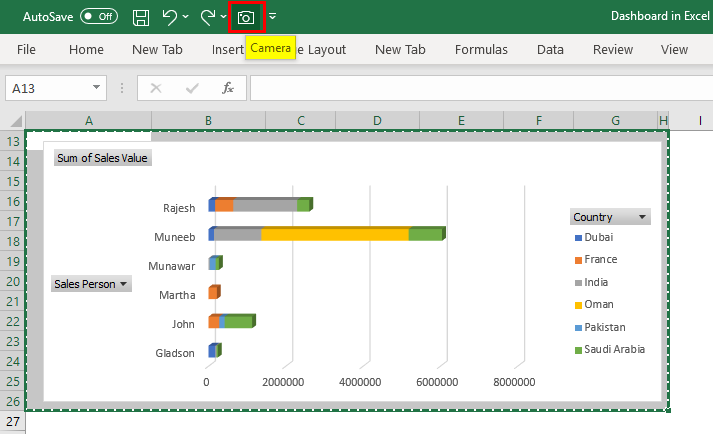Click the Sum of Sales Value field button
Screen dimensions: 713x434
point(102,158)
